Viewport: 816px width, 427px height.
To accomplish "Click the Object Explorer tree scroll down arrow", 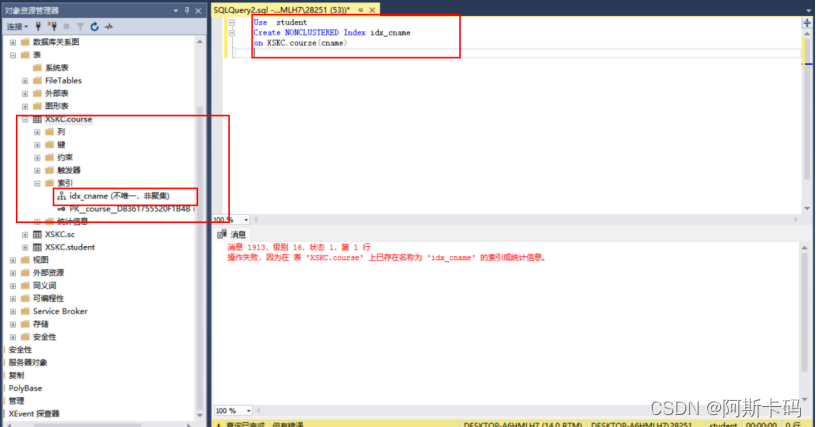I will tap(200, 415).
